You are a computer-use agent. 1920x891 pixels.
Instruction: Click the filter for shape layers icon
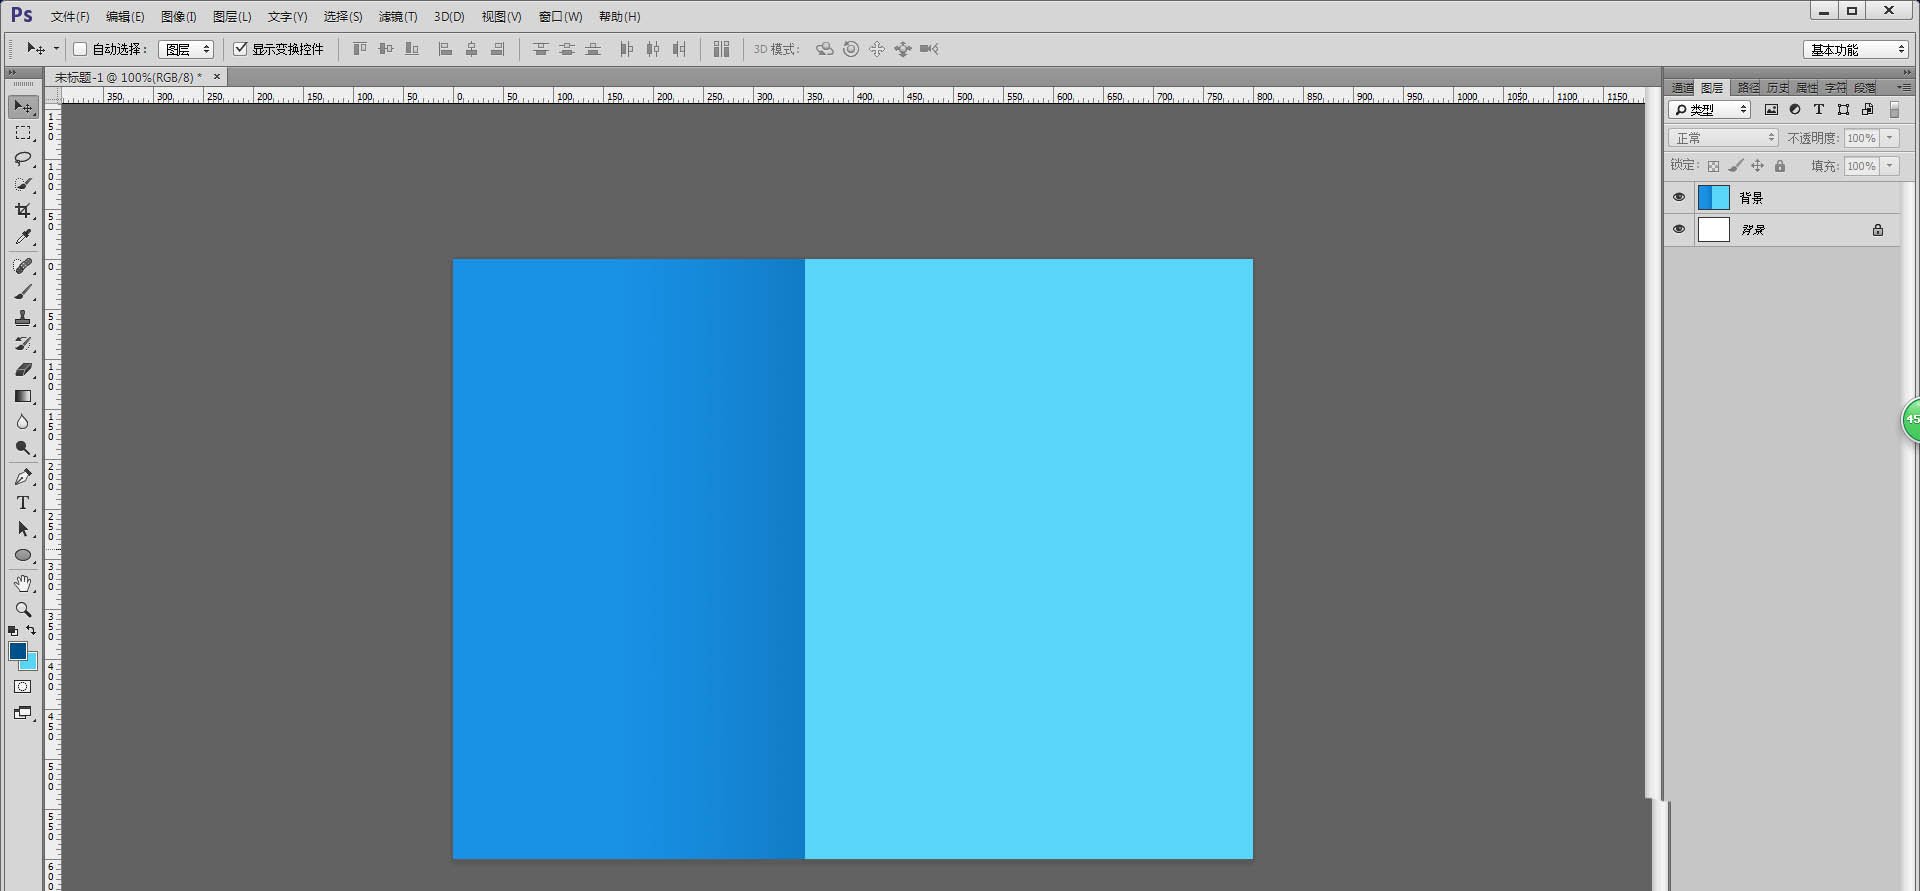point(1843,110)
